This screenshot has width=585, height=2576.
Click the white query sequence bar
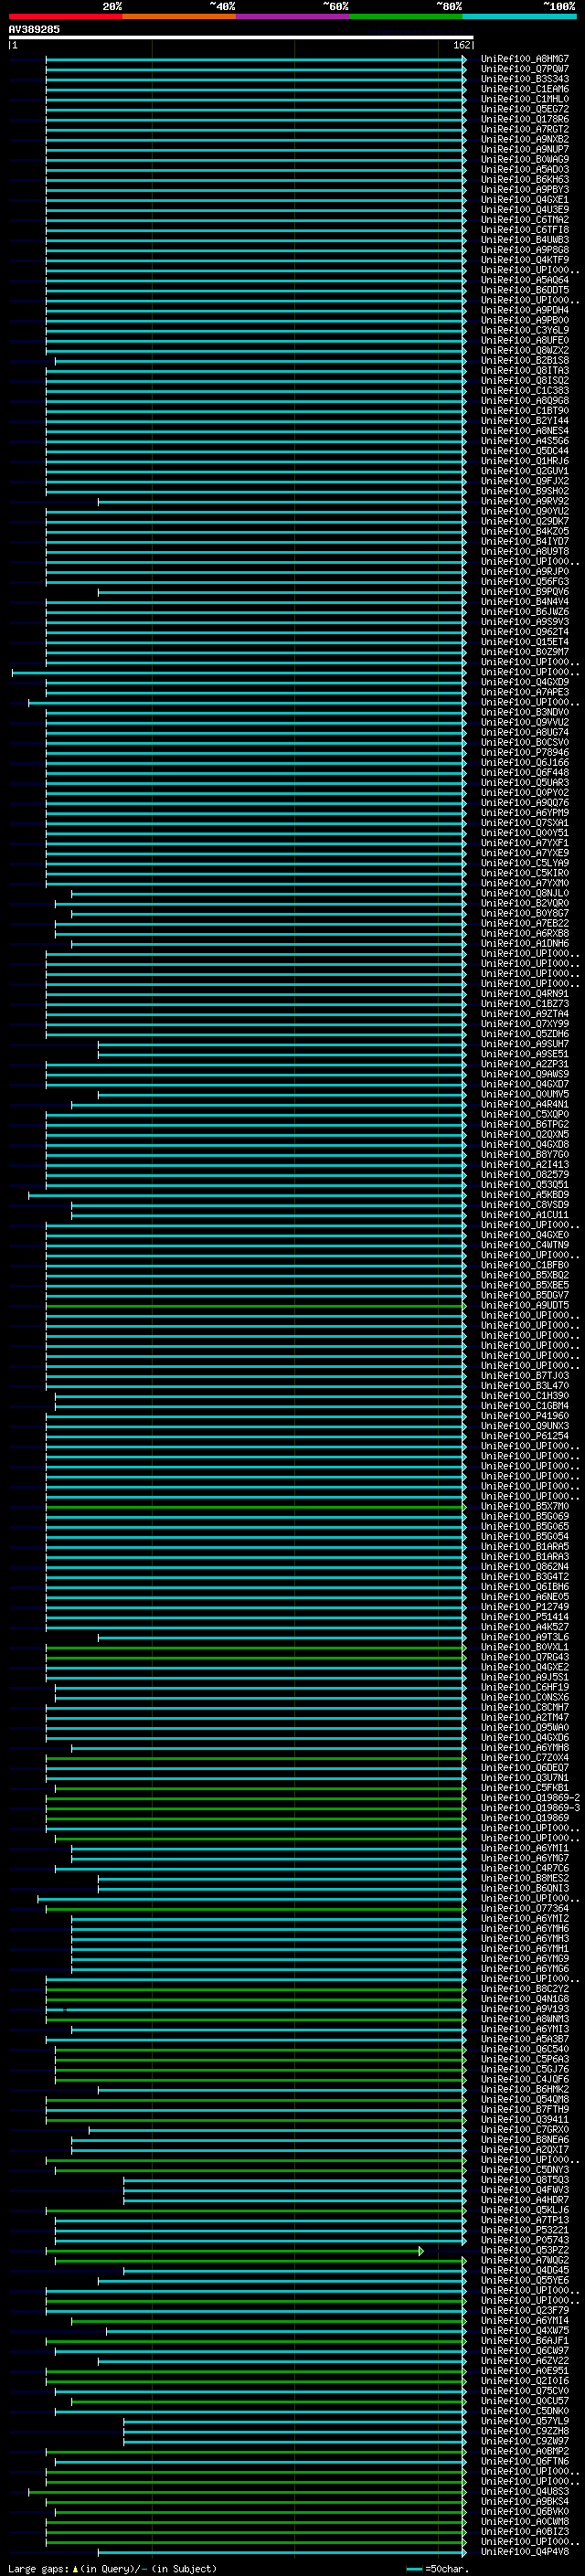pos(241,38)
